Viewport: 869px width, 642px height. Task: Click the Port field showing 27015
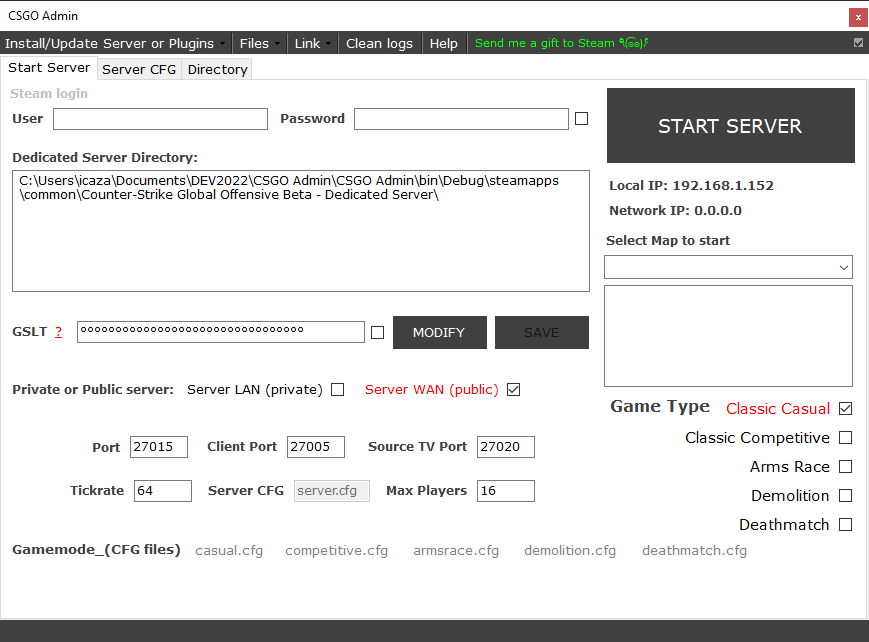click(x=159, y=447)
